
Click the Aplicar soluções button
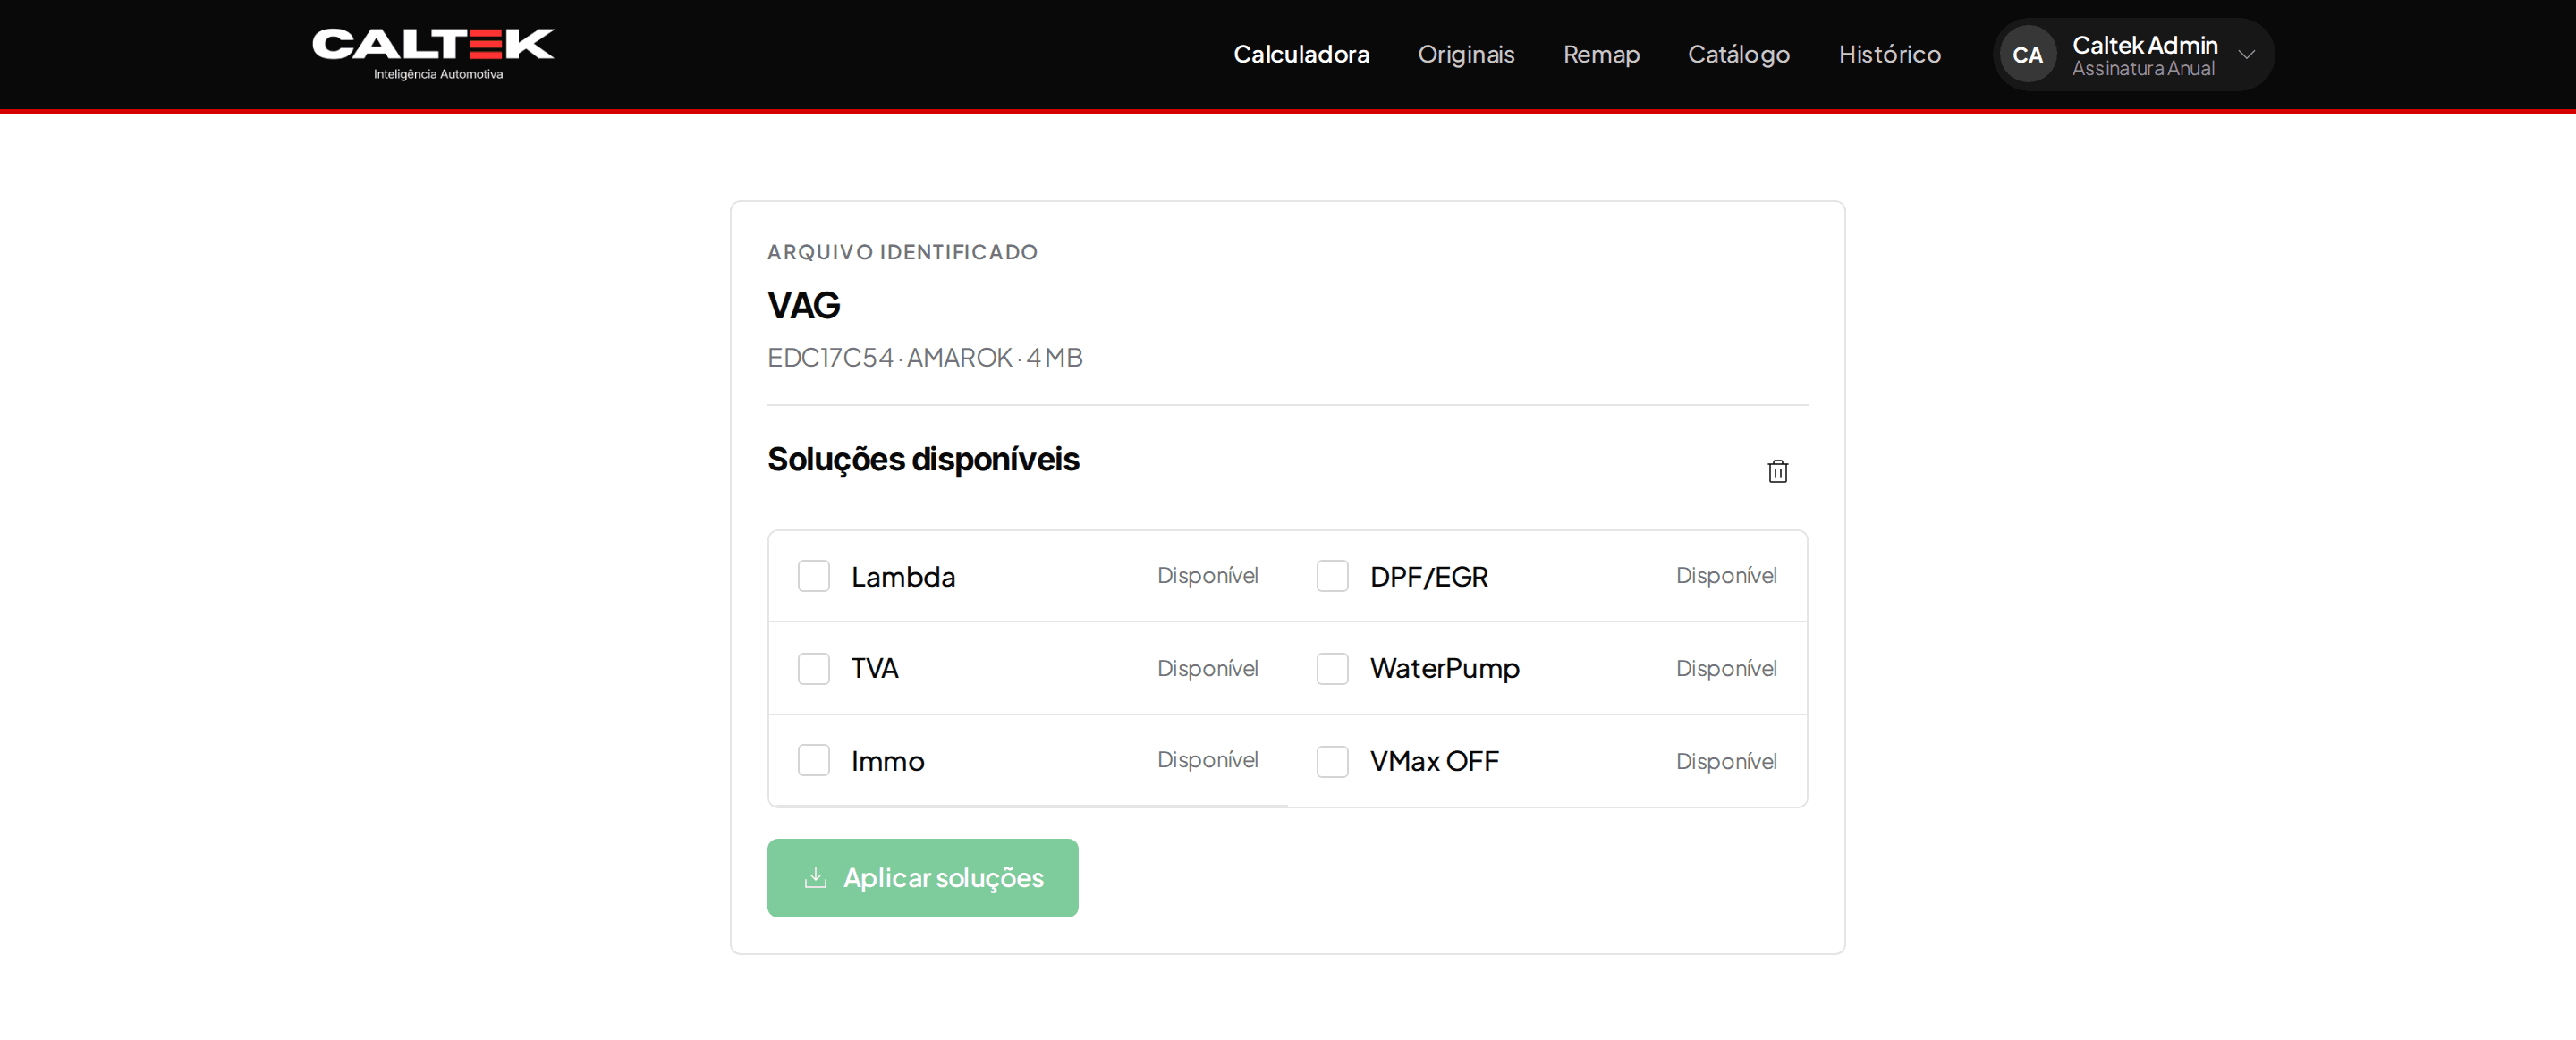[x=922, y=878]
